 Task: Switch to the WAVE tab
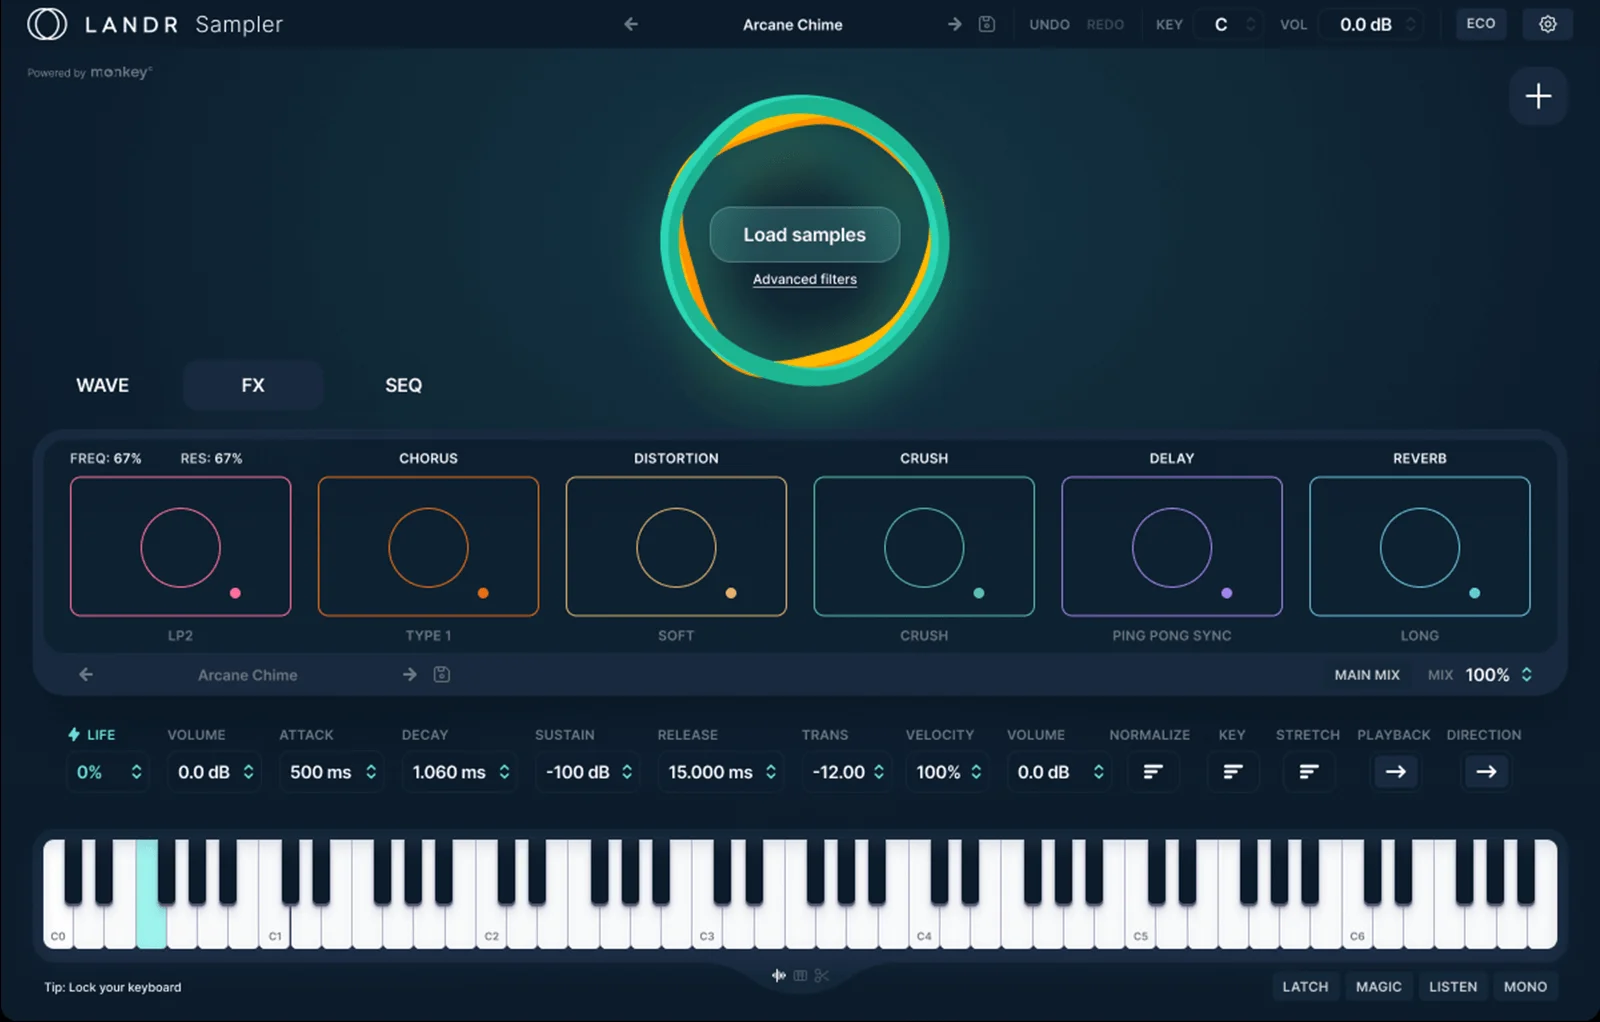click(x=103, y=385)
